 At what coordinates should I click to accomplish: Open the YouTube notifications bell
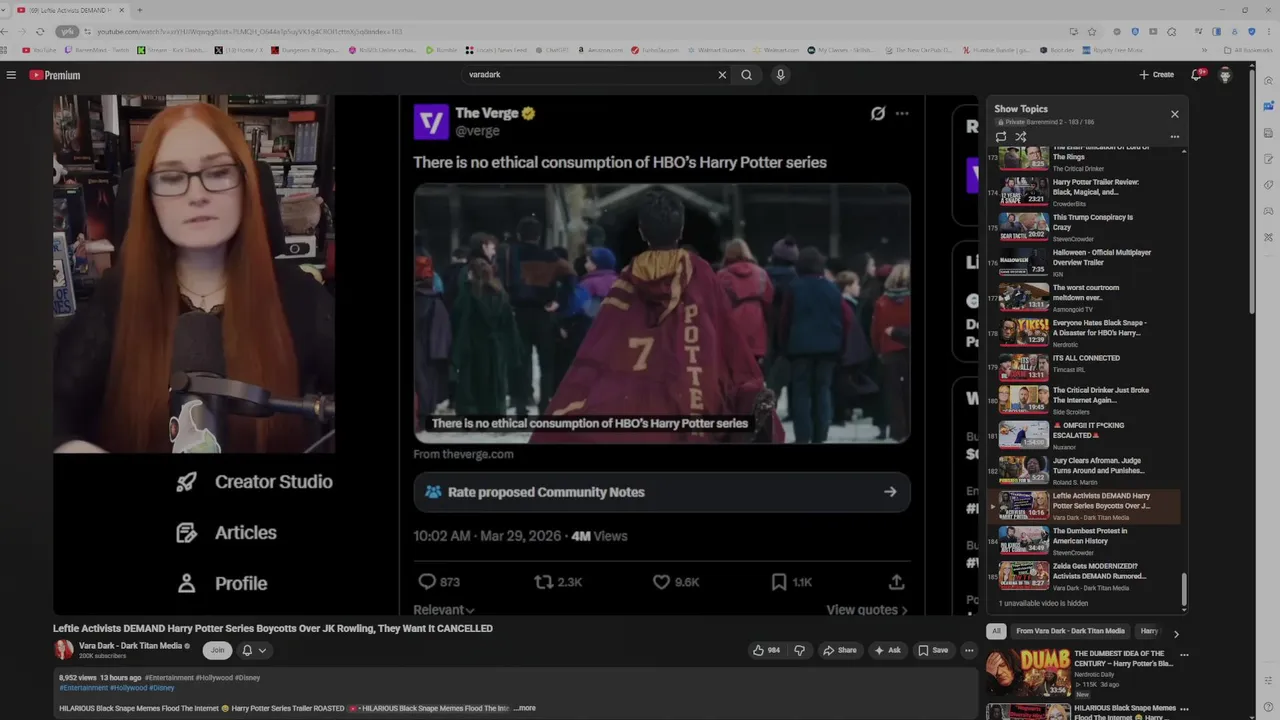coord(1196,75)
